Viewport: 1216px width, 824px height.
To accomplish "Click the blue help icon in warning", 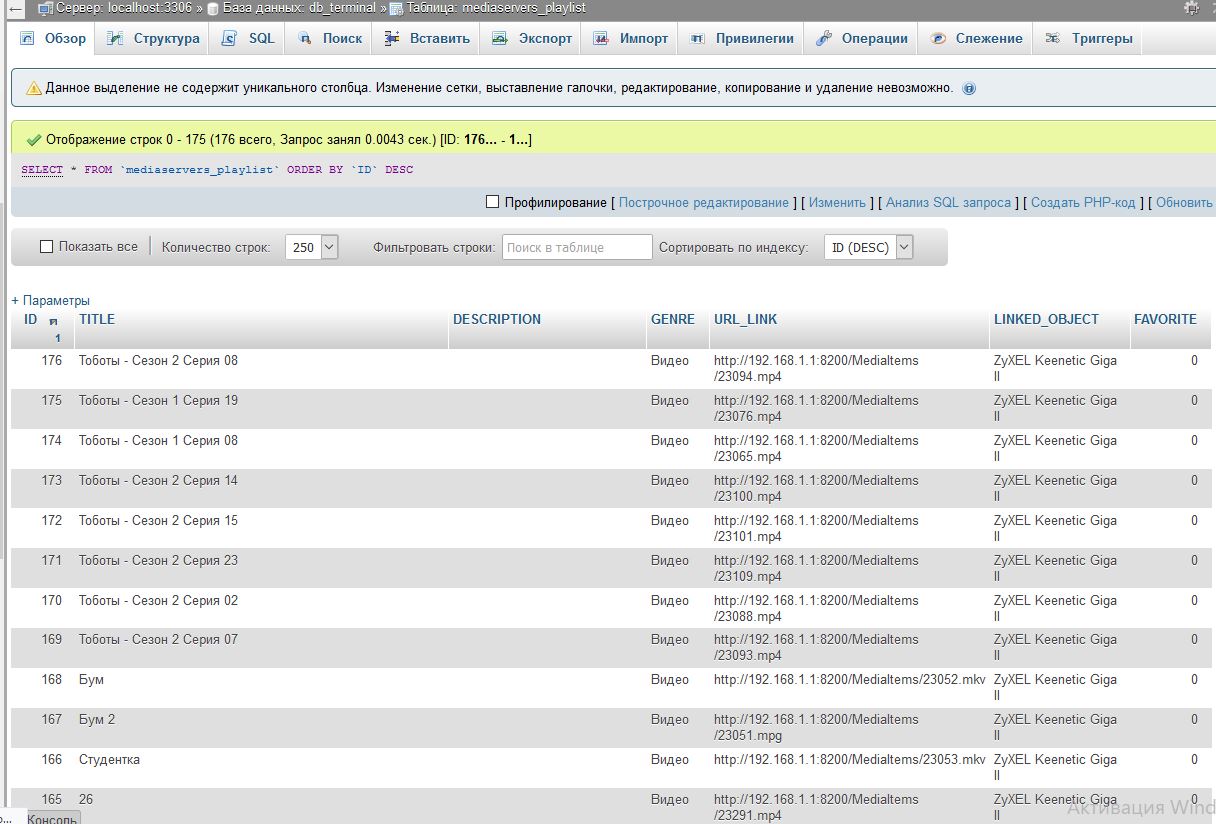I will (969, 88).
